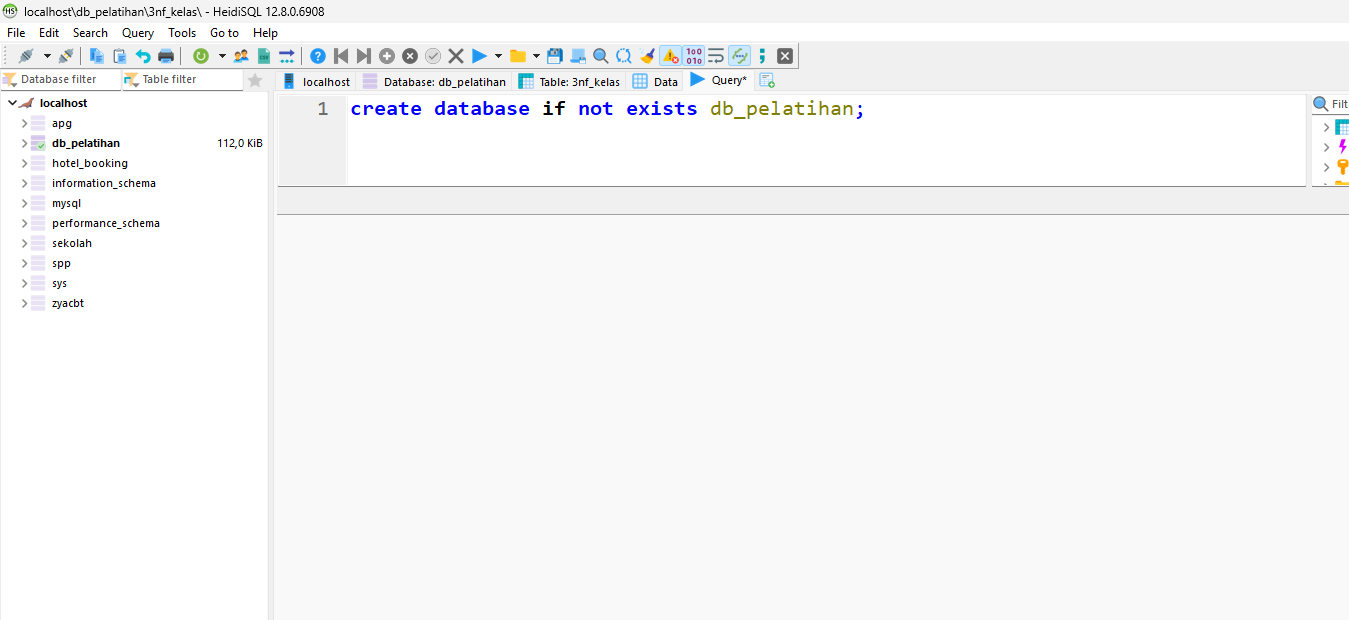Toggle the green link icon button
The height and width of the screenshot is (620, 1349).
tap(739, 56)
